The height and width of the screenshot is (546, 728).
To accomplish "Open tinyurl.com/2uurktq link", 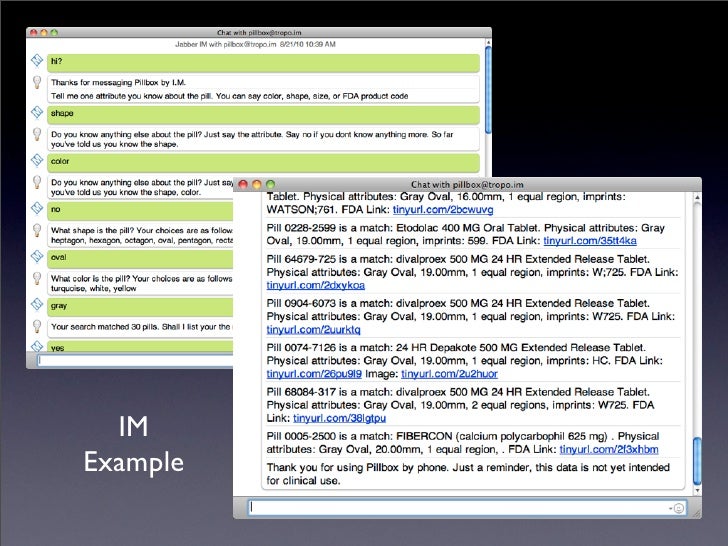I will tap(313, 330).
